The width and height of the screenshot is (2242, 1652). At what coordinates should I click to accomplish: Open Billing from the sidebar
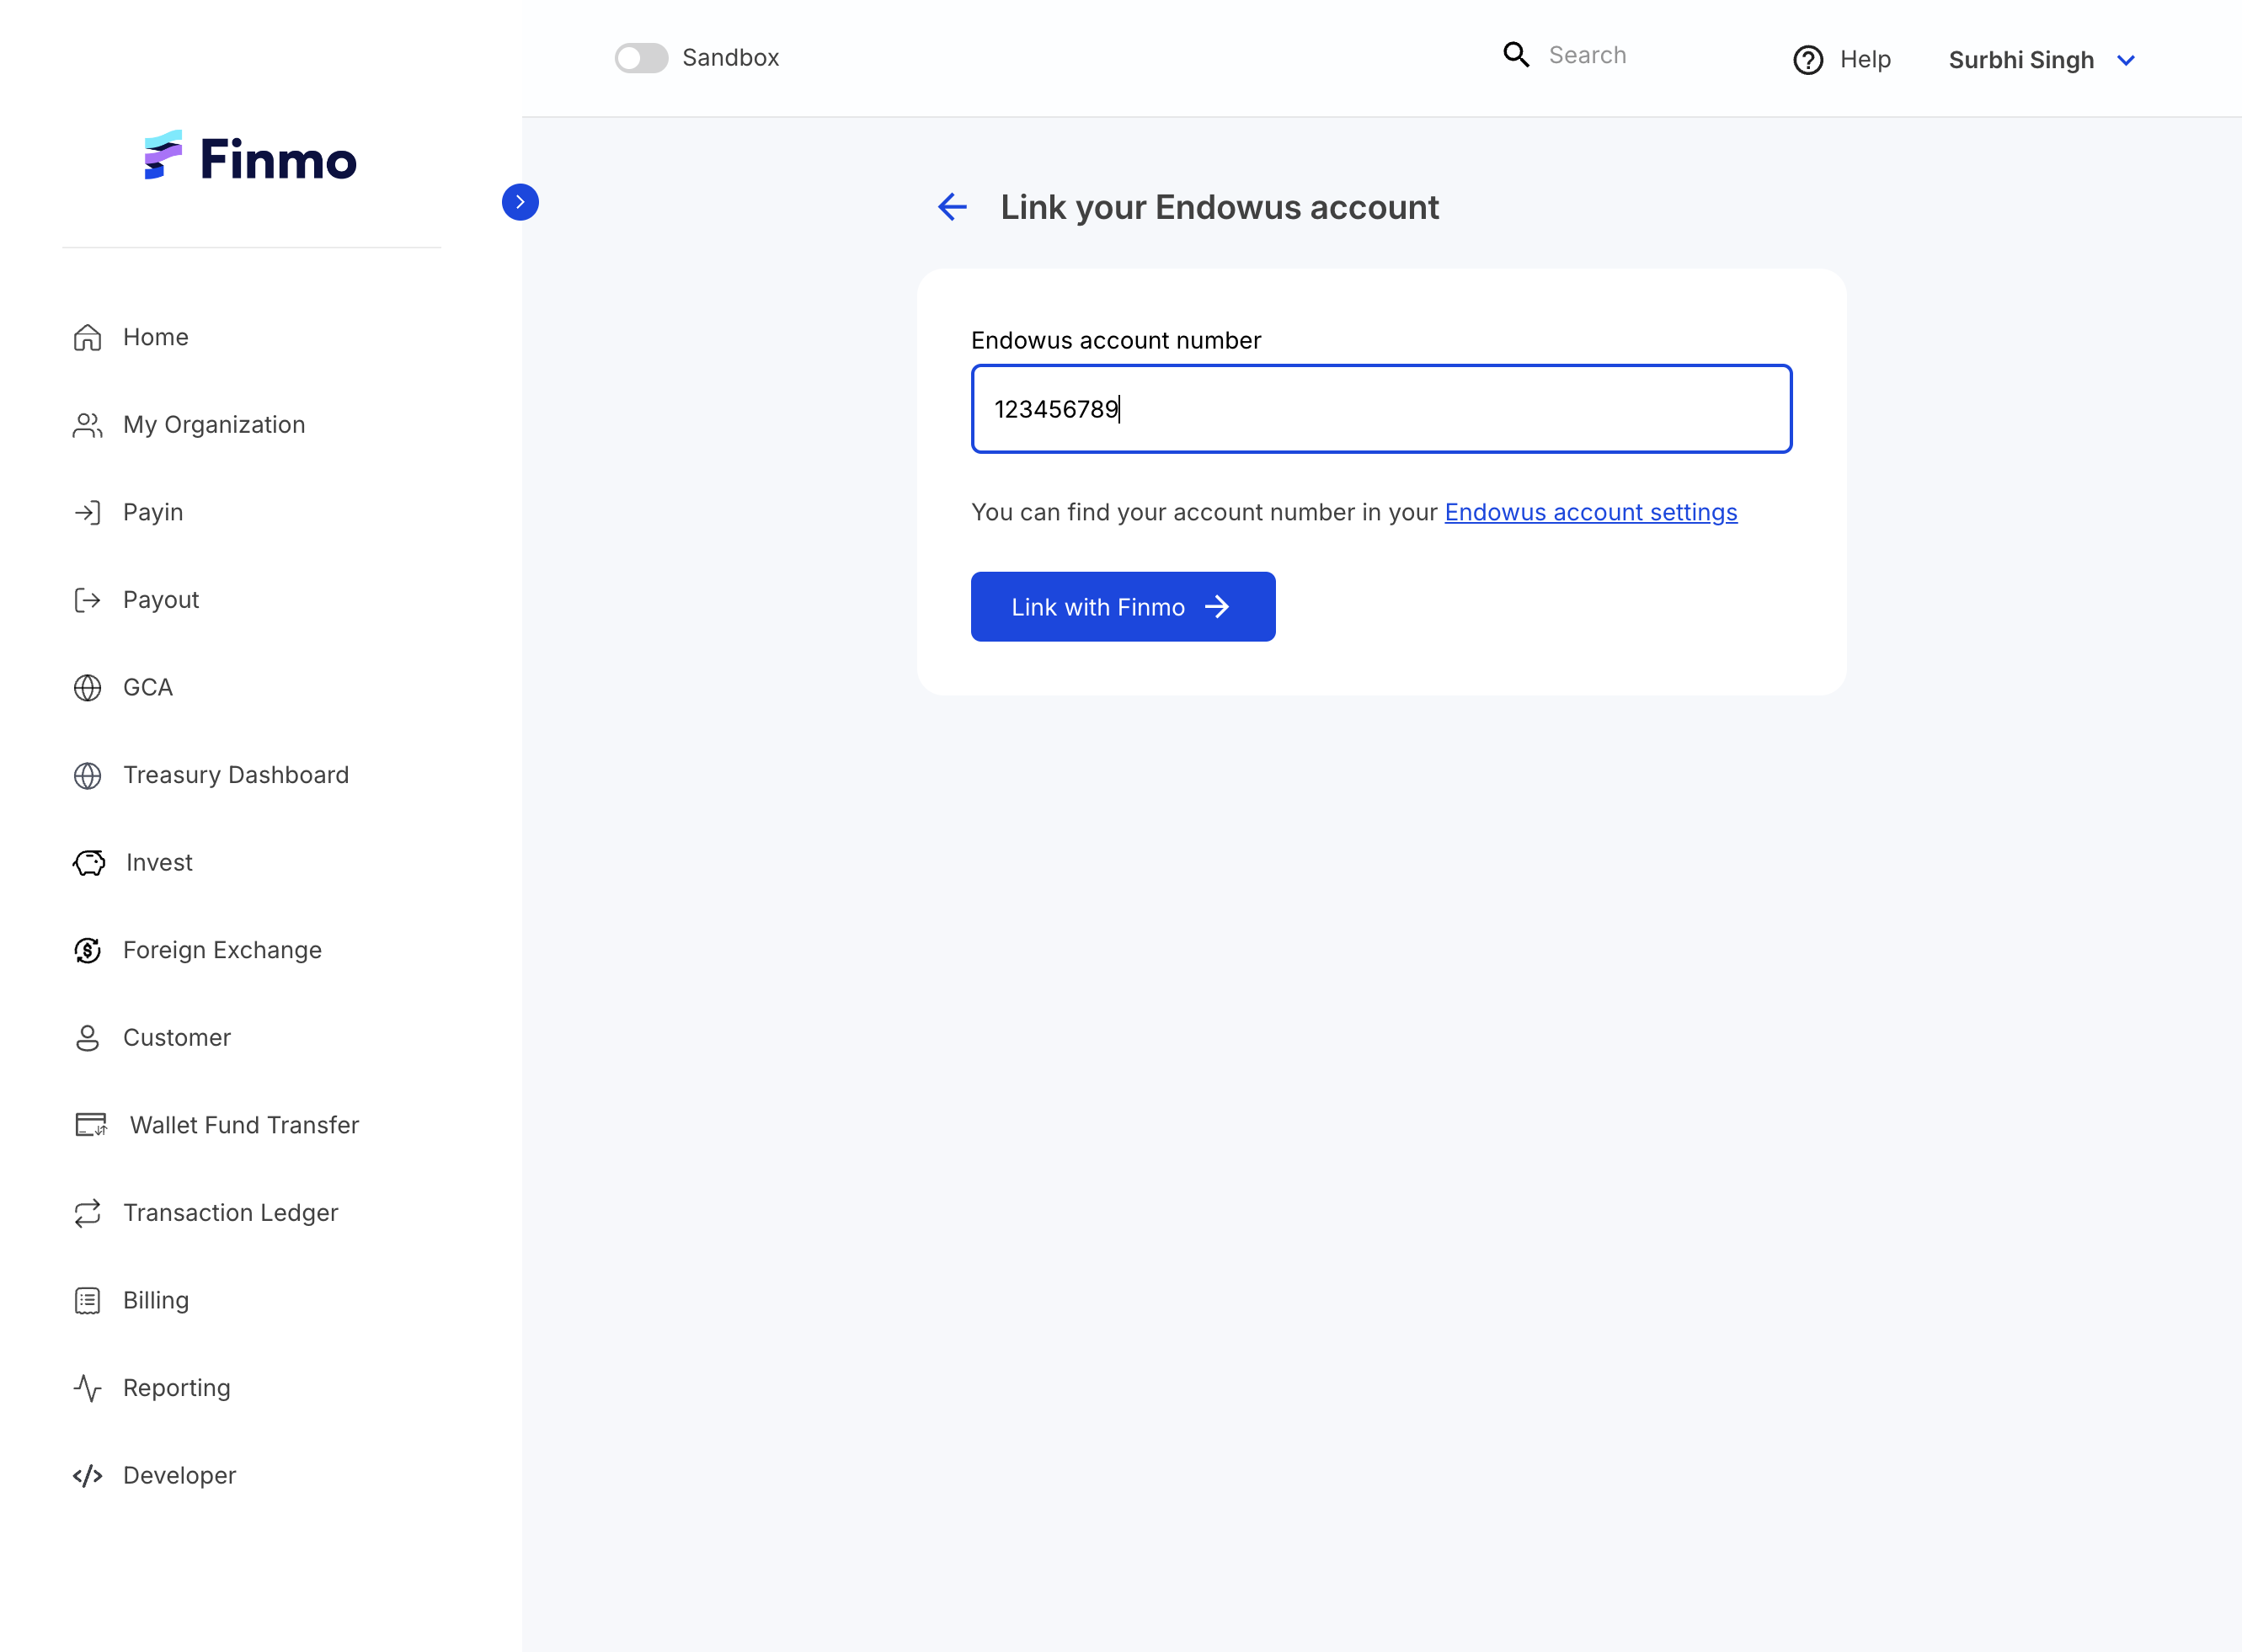tap(156, 1301)
